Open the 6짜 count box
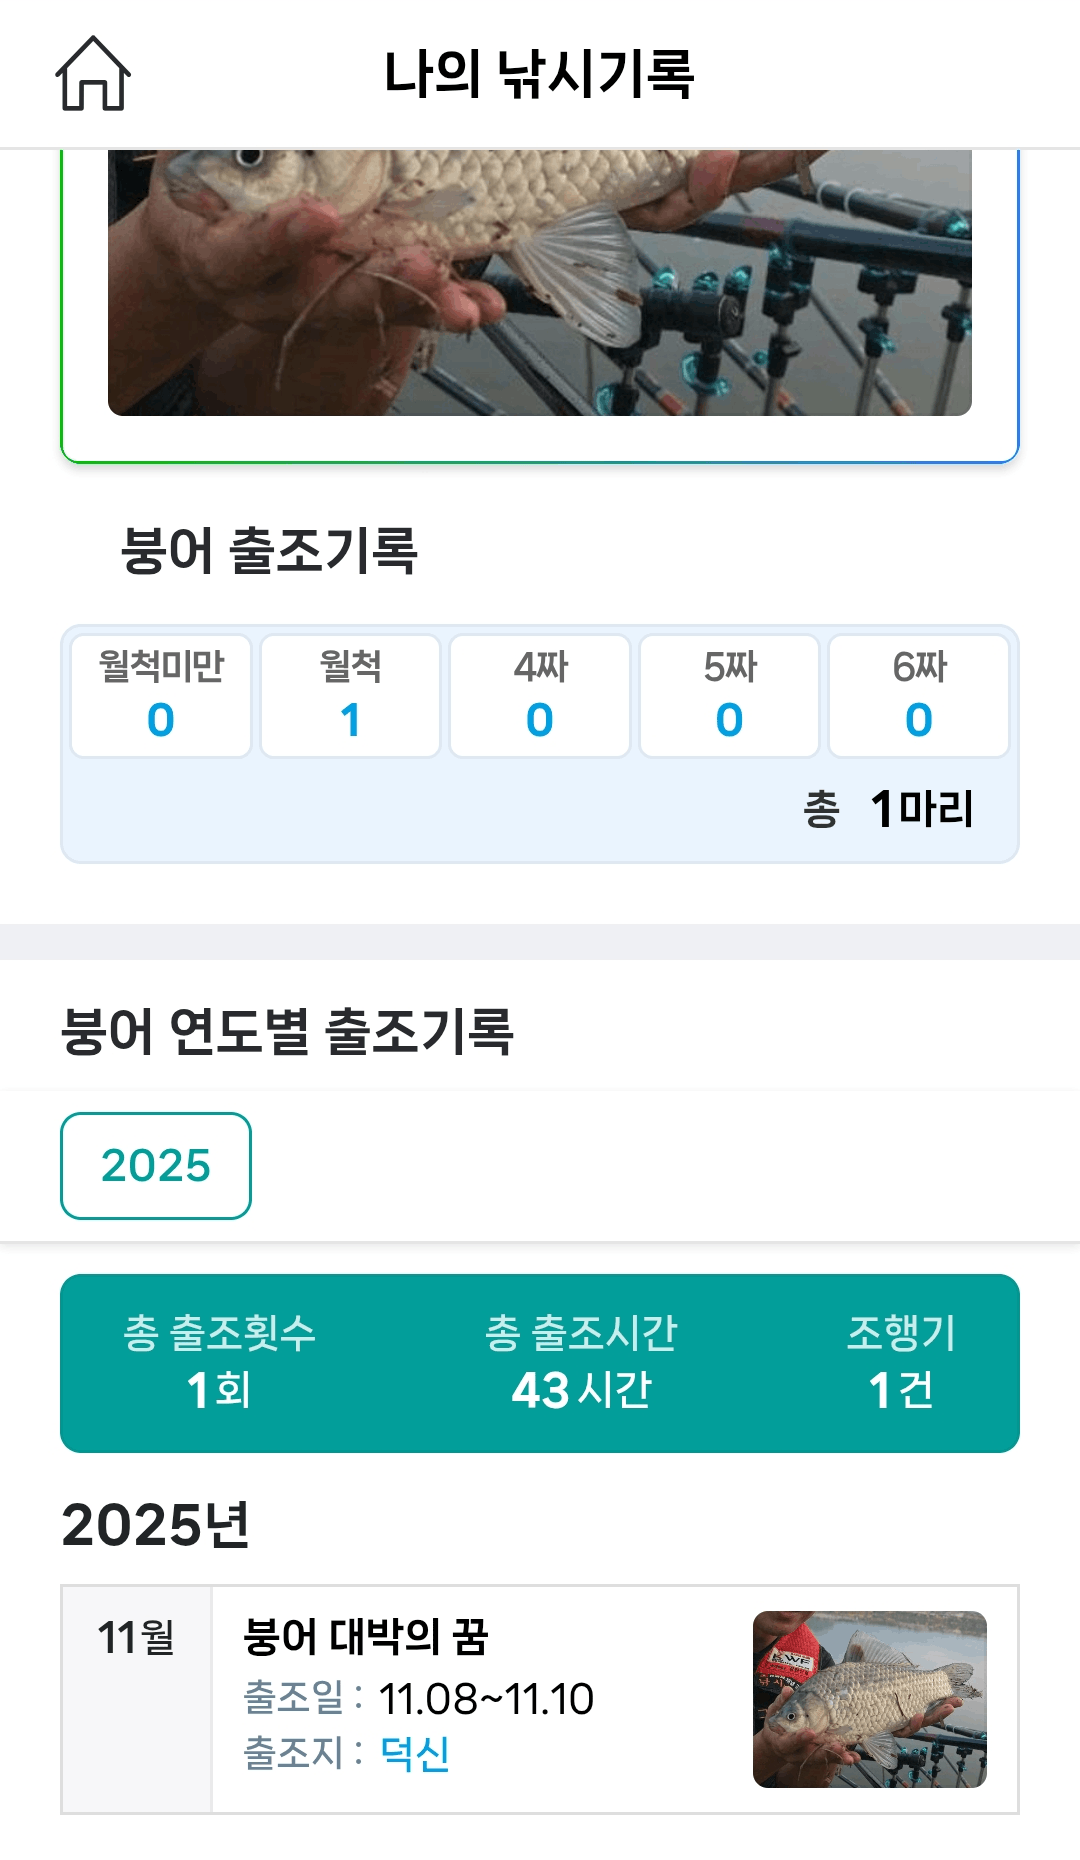This screenshot has height=1860, width=1080. point(919,696)
